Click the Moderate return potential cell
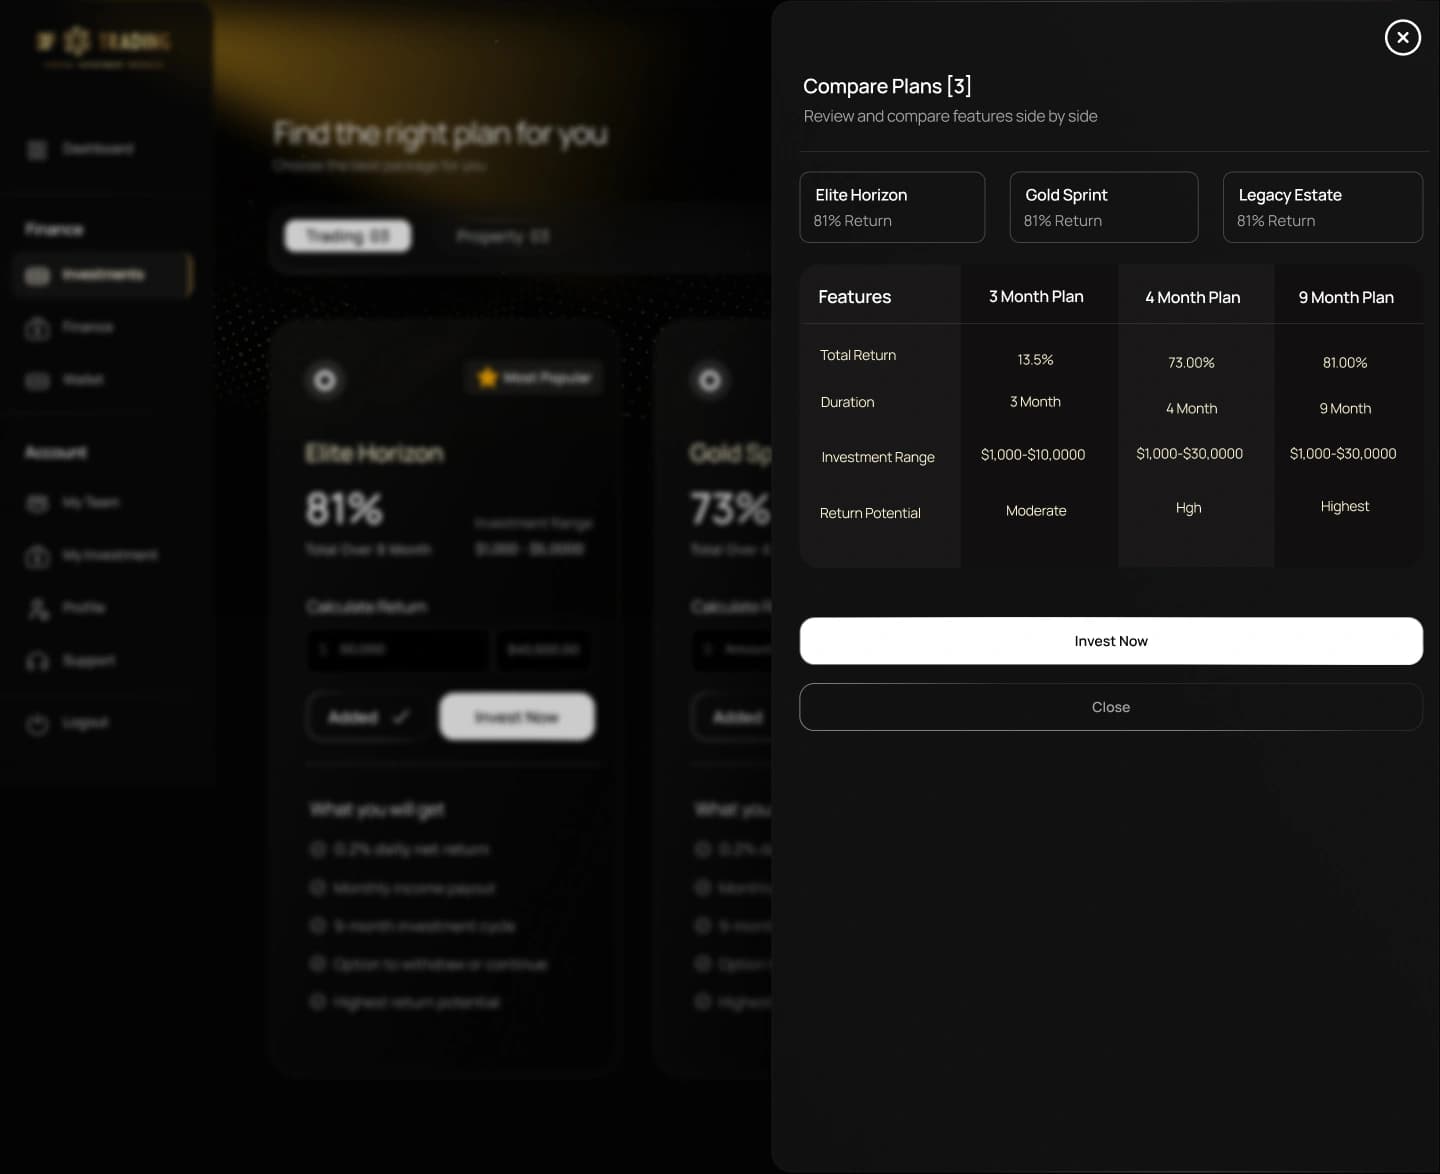 click(1036, 511)
